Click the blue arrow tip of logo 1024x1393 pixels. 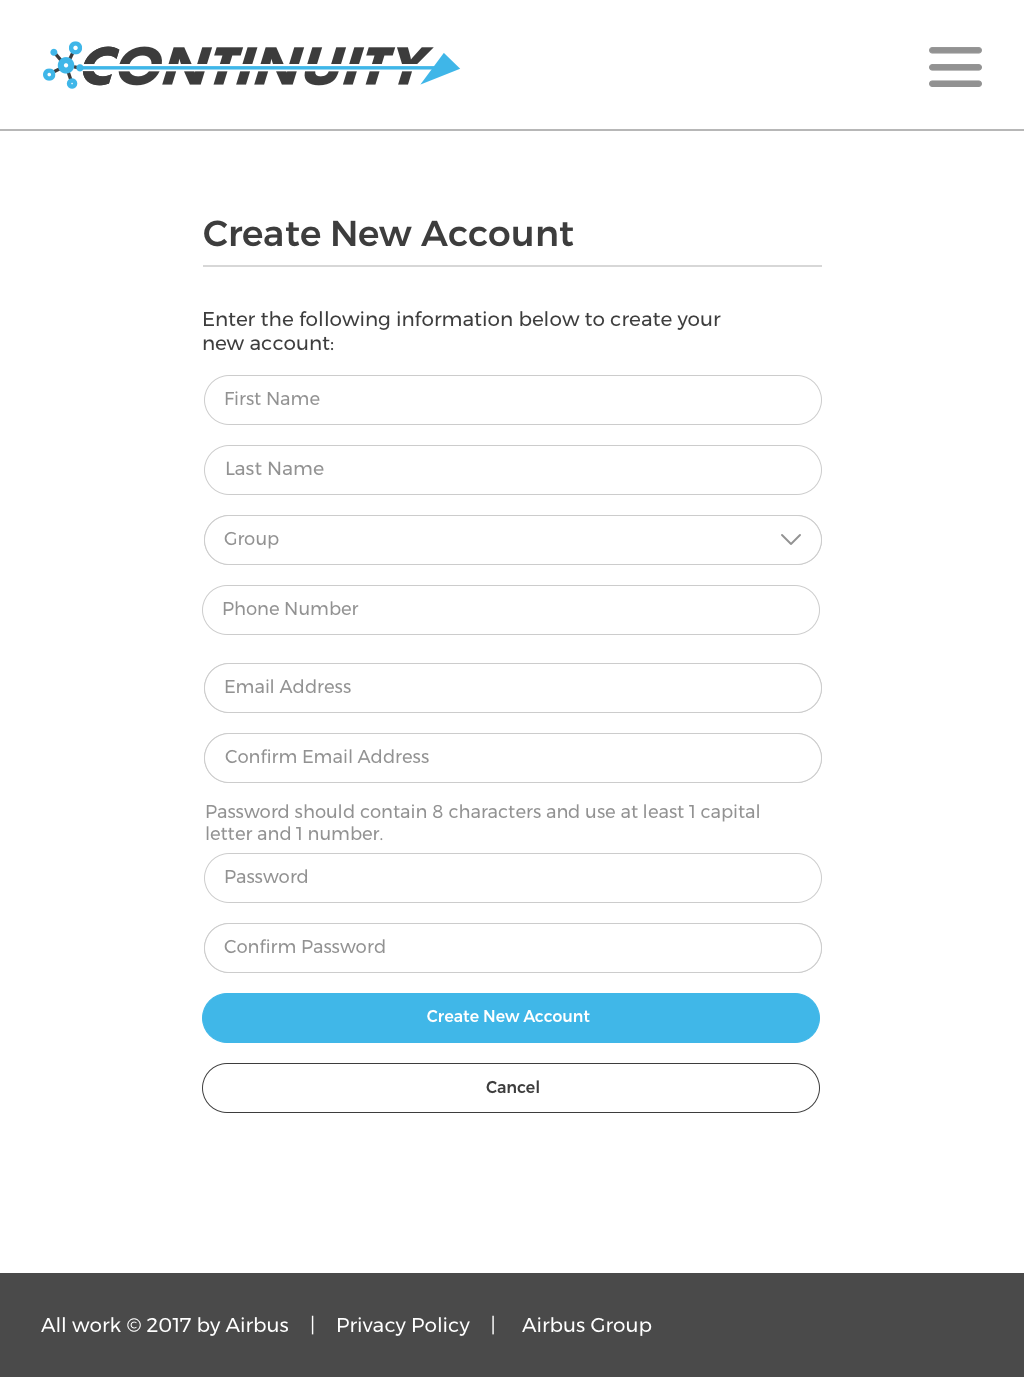tap(441, 68)
